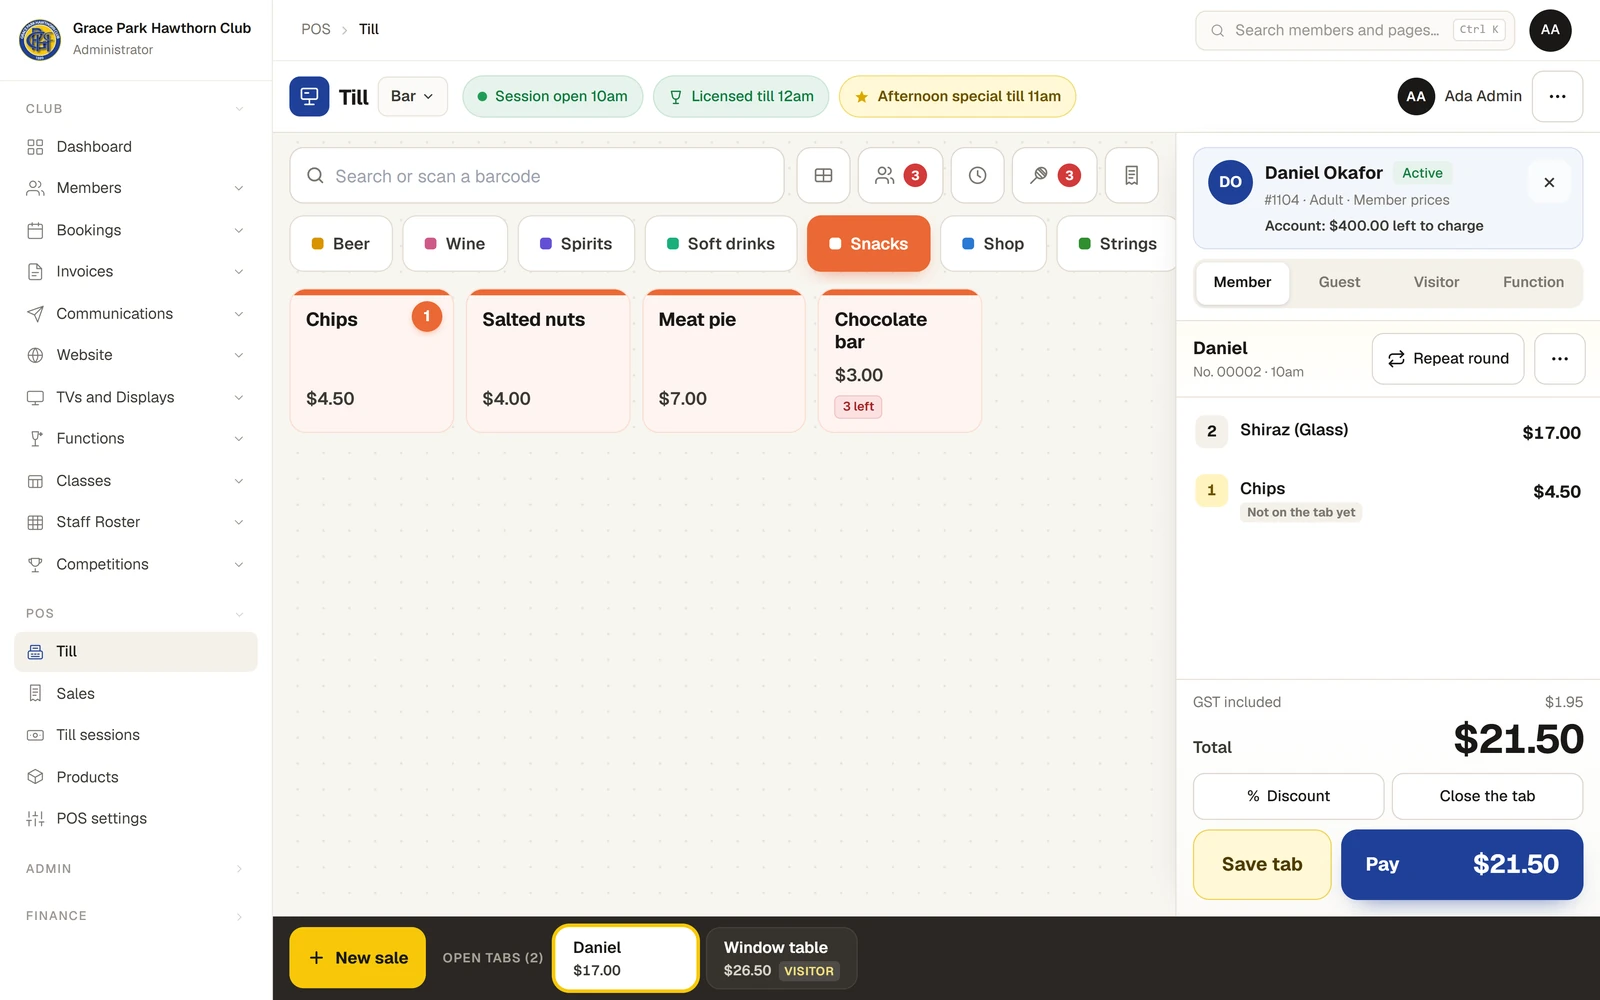Expand the Bookings sidebar menu
Viewport: 1600px width, 1000px height.
click(x=136, y=230)
